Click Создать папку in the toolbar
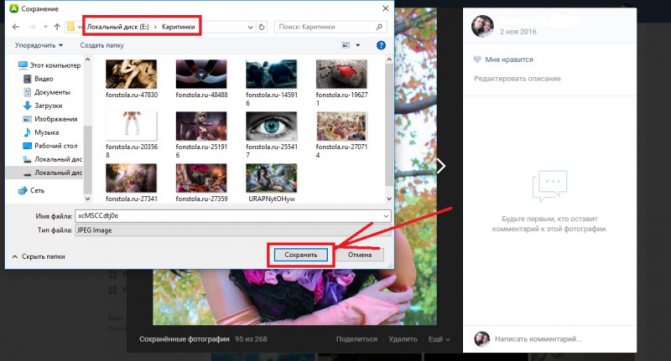 (x=102, y=45)
